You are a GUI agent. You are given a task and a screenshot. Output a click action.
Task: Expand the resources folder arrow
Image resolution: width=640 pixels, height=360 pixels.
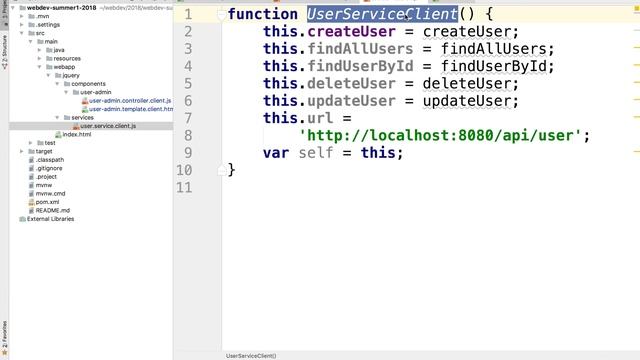point(40,58)
